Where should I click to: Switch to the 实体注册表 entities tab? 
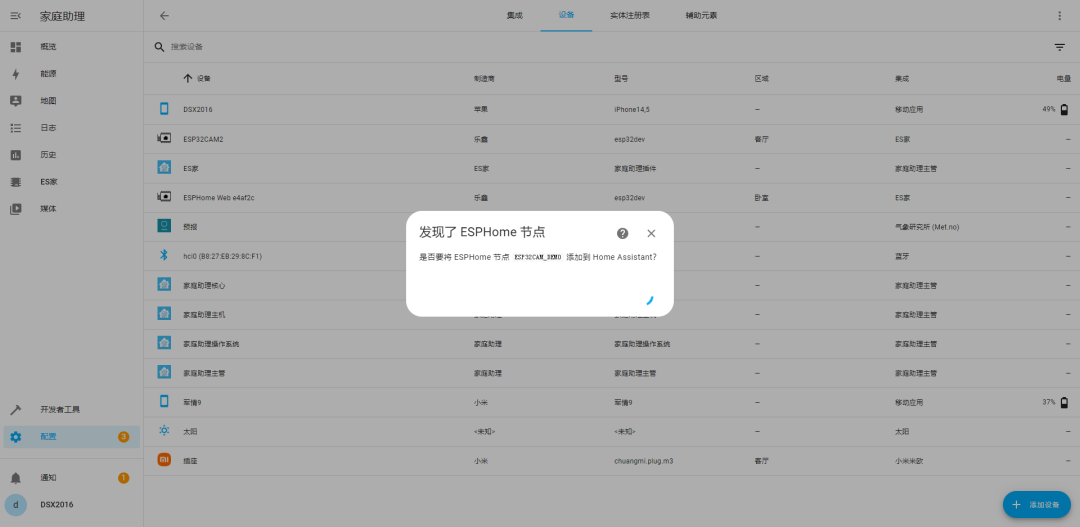pyautogui.click(x=630, y=16)
